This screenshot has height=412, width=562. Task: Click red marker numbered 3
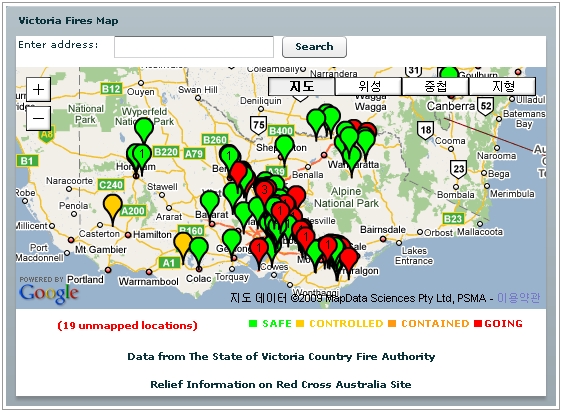265,192
